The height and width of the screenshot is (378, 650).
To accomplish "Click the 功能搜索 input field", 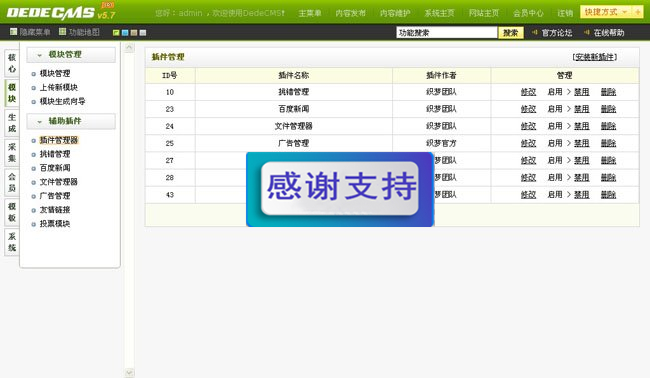I will pos(446,32).
